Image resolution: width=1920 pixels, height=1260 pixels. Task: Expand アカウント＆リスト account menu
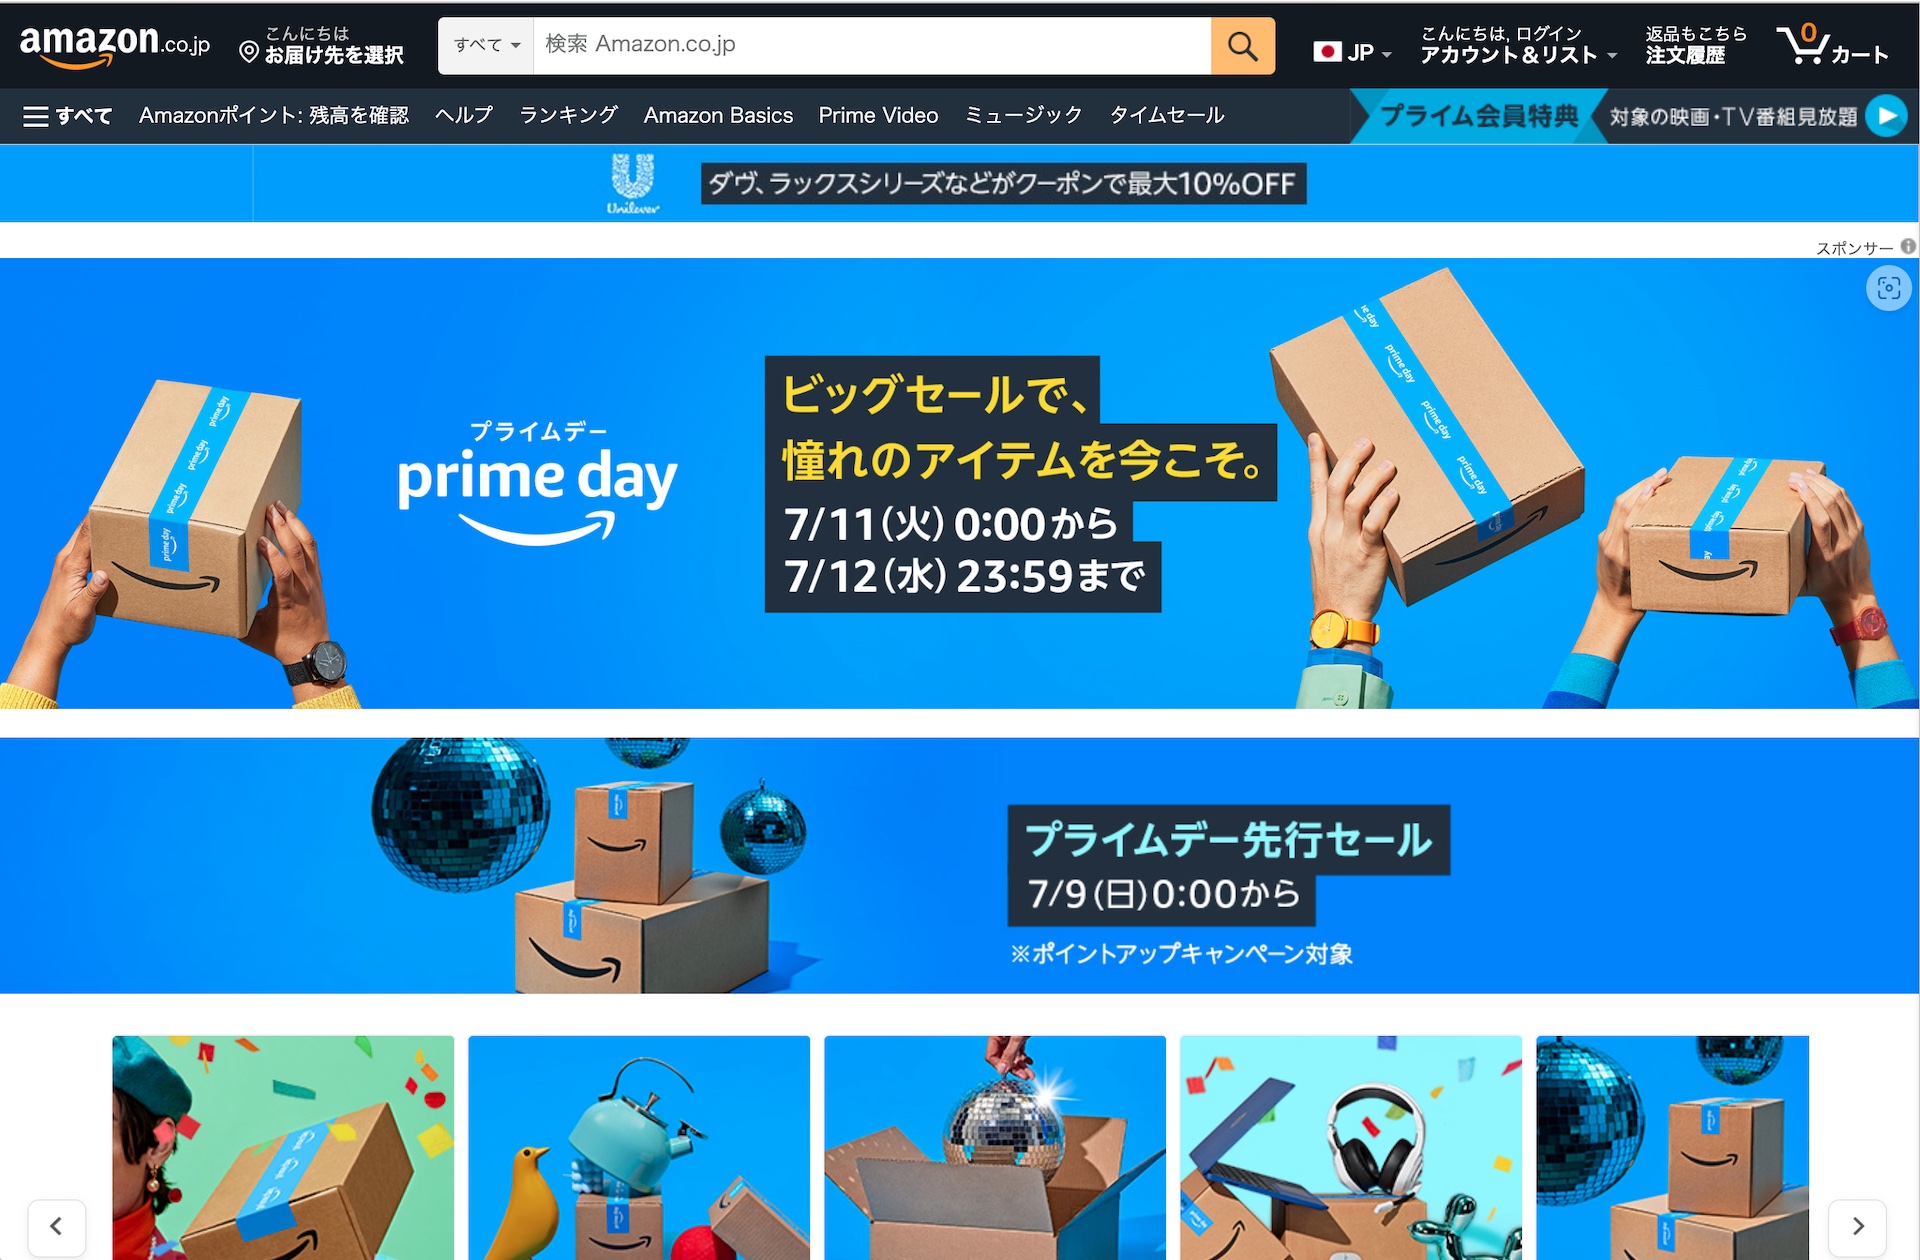[1518, 45]
